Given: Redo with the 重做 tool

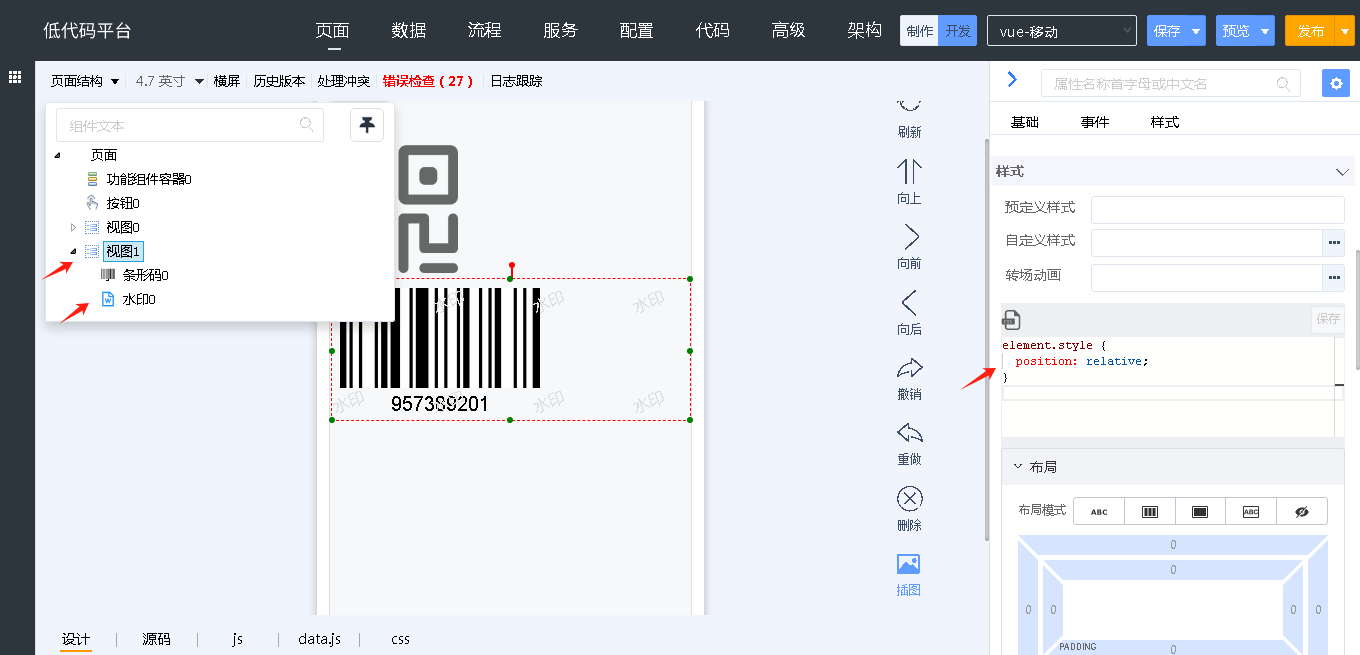Looking at the screenshot, I should click(x=909, y=443).
